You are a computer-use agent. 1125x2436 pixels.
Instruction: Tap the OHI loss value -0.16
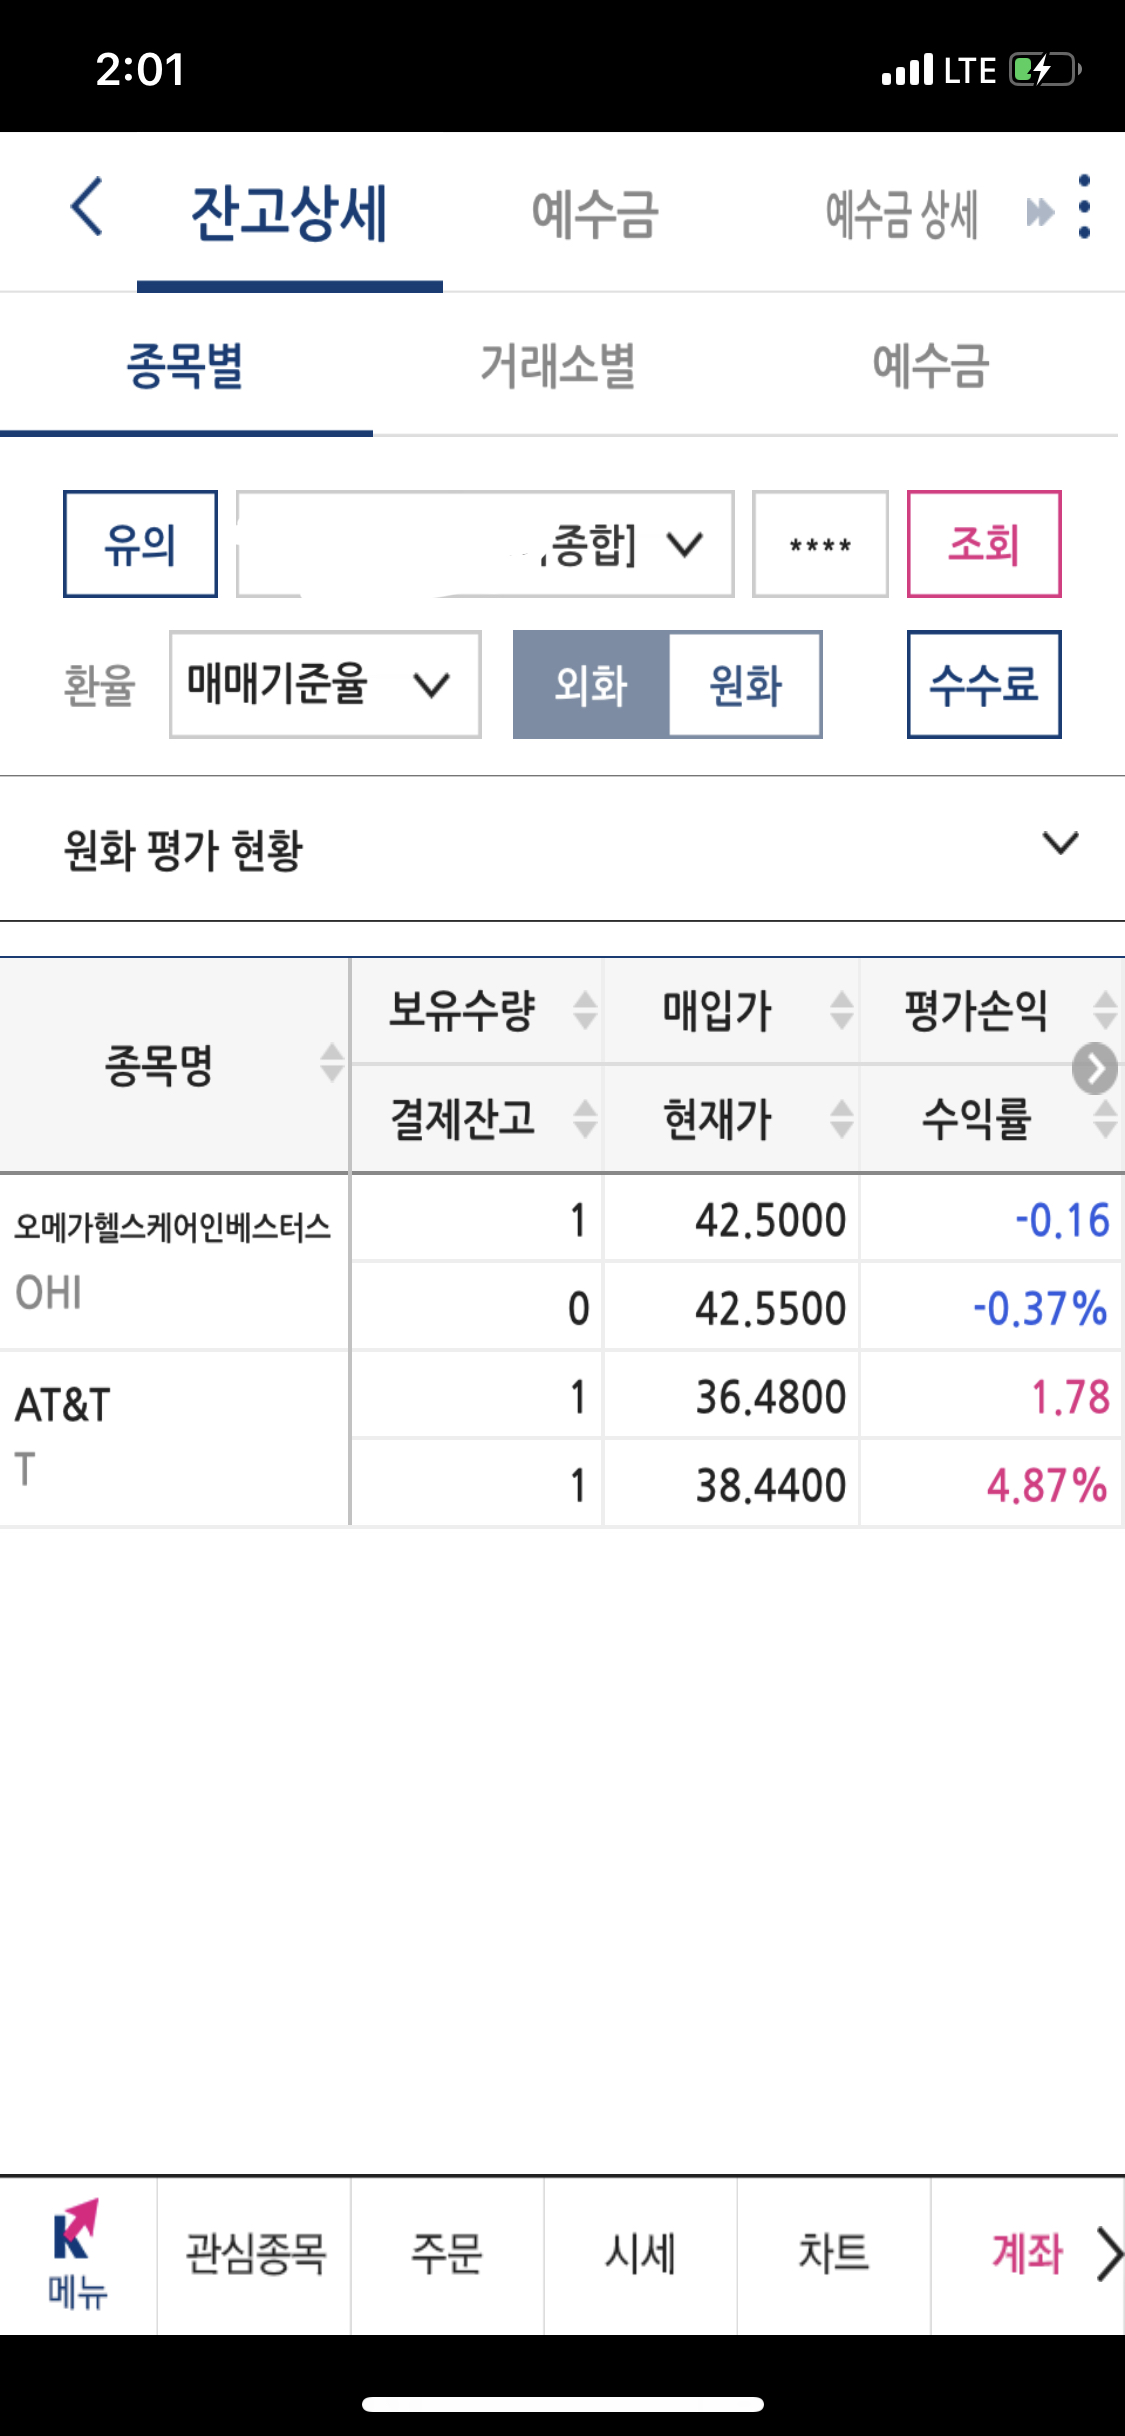point(1062,1220)
